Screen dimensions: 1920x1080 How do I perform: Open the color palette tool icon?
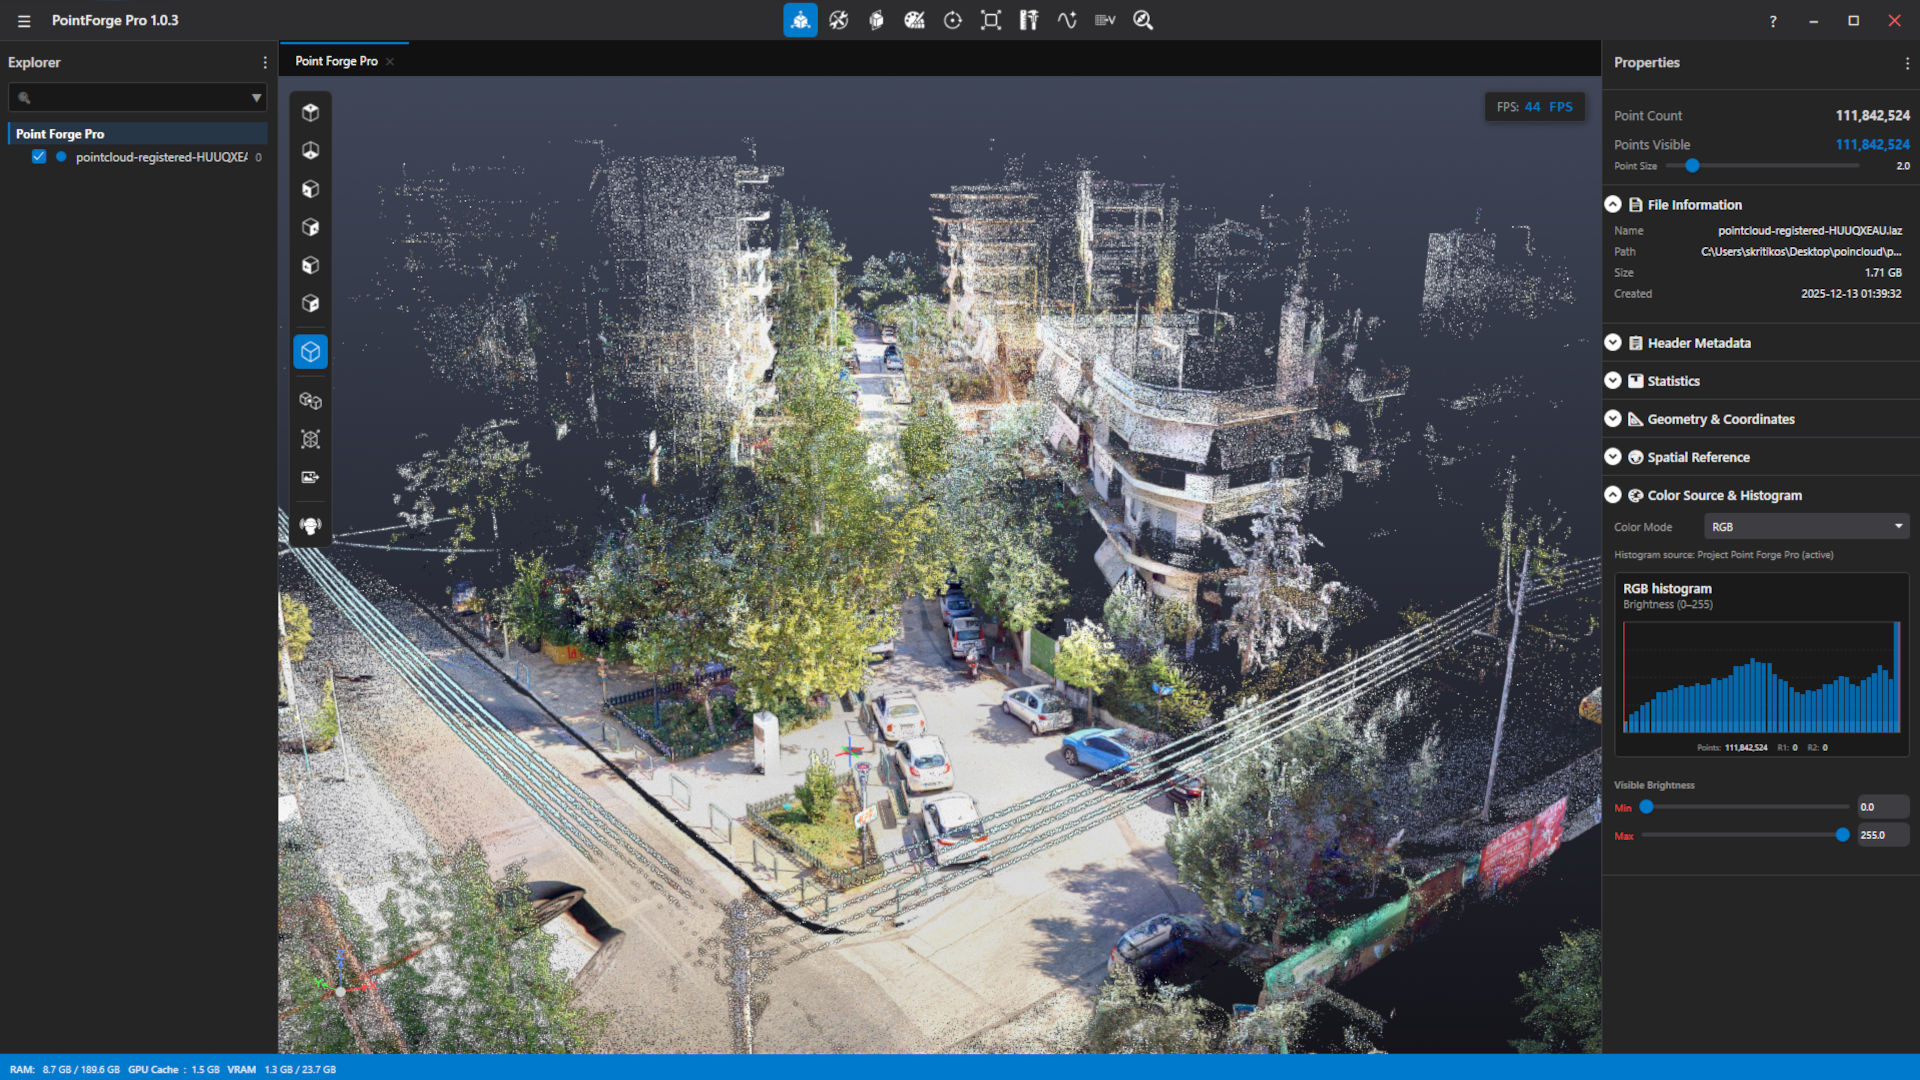(914, 20)
